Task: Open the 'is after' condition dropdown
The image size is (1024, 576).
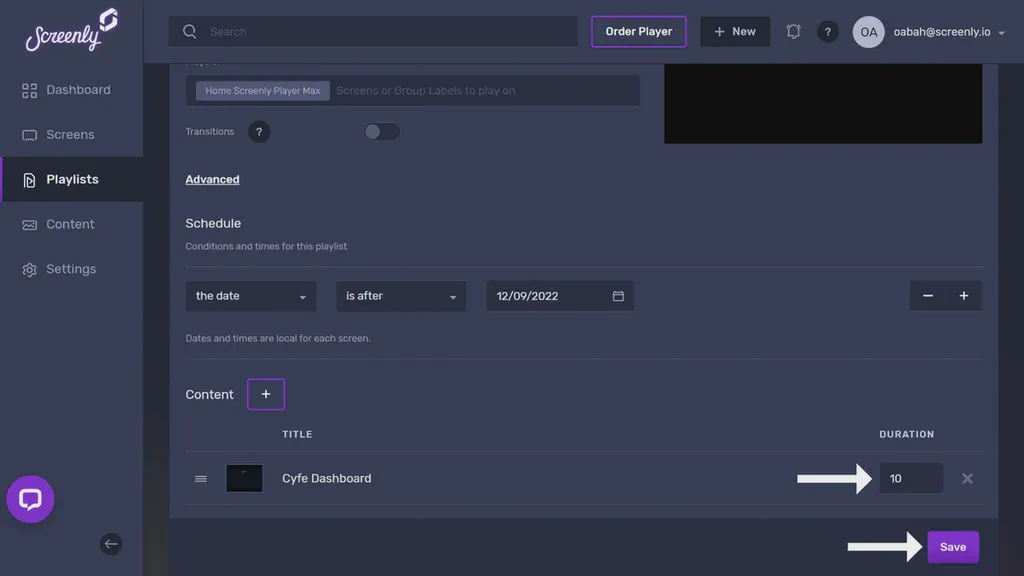Action: [400, 295]
